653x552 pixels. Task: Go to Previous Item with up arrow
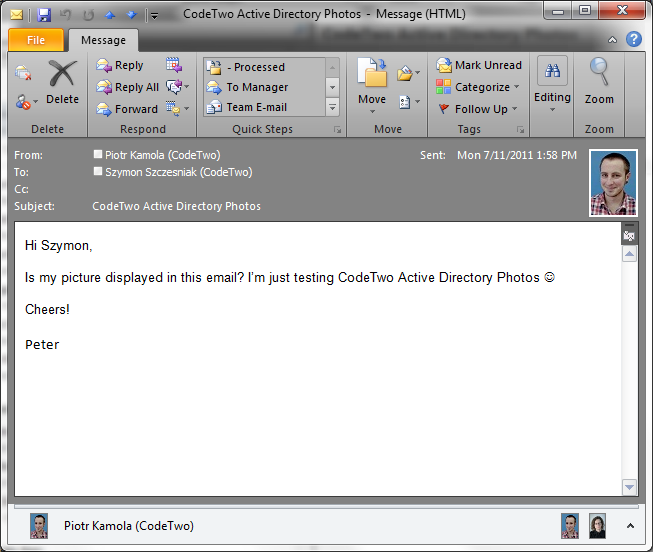110,15
